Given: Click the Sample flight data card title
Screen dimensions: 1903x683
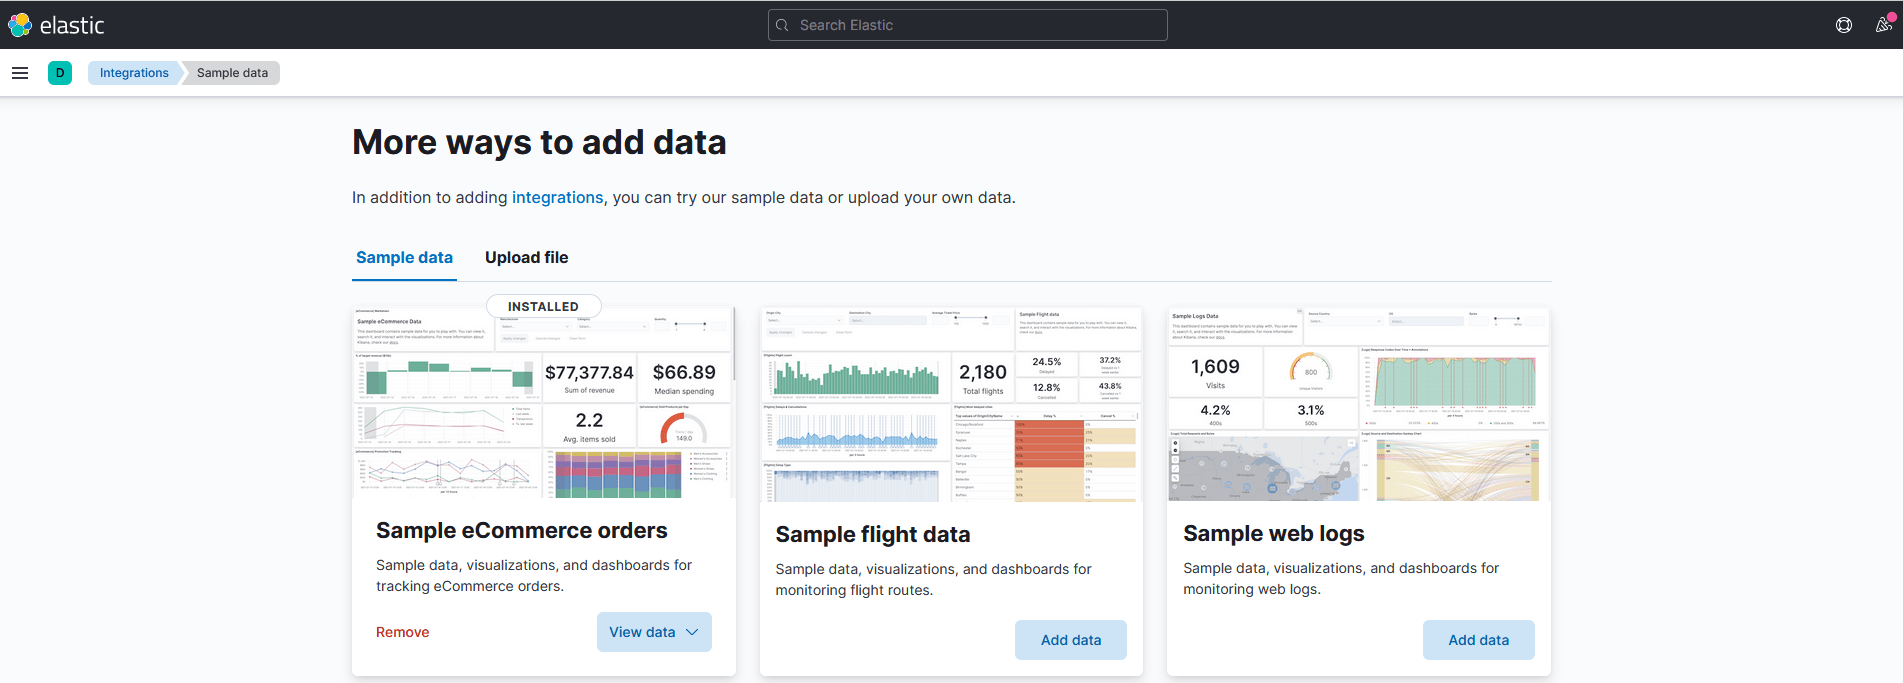Looking at the screenshot, I should coord(873,535).
